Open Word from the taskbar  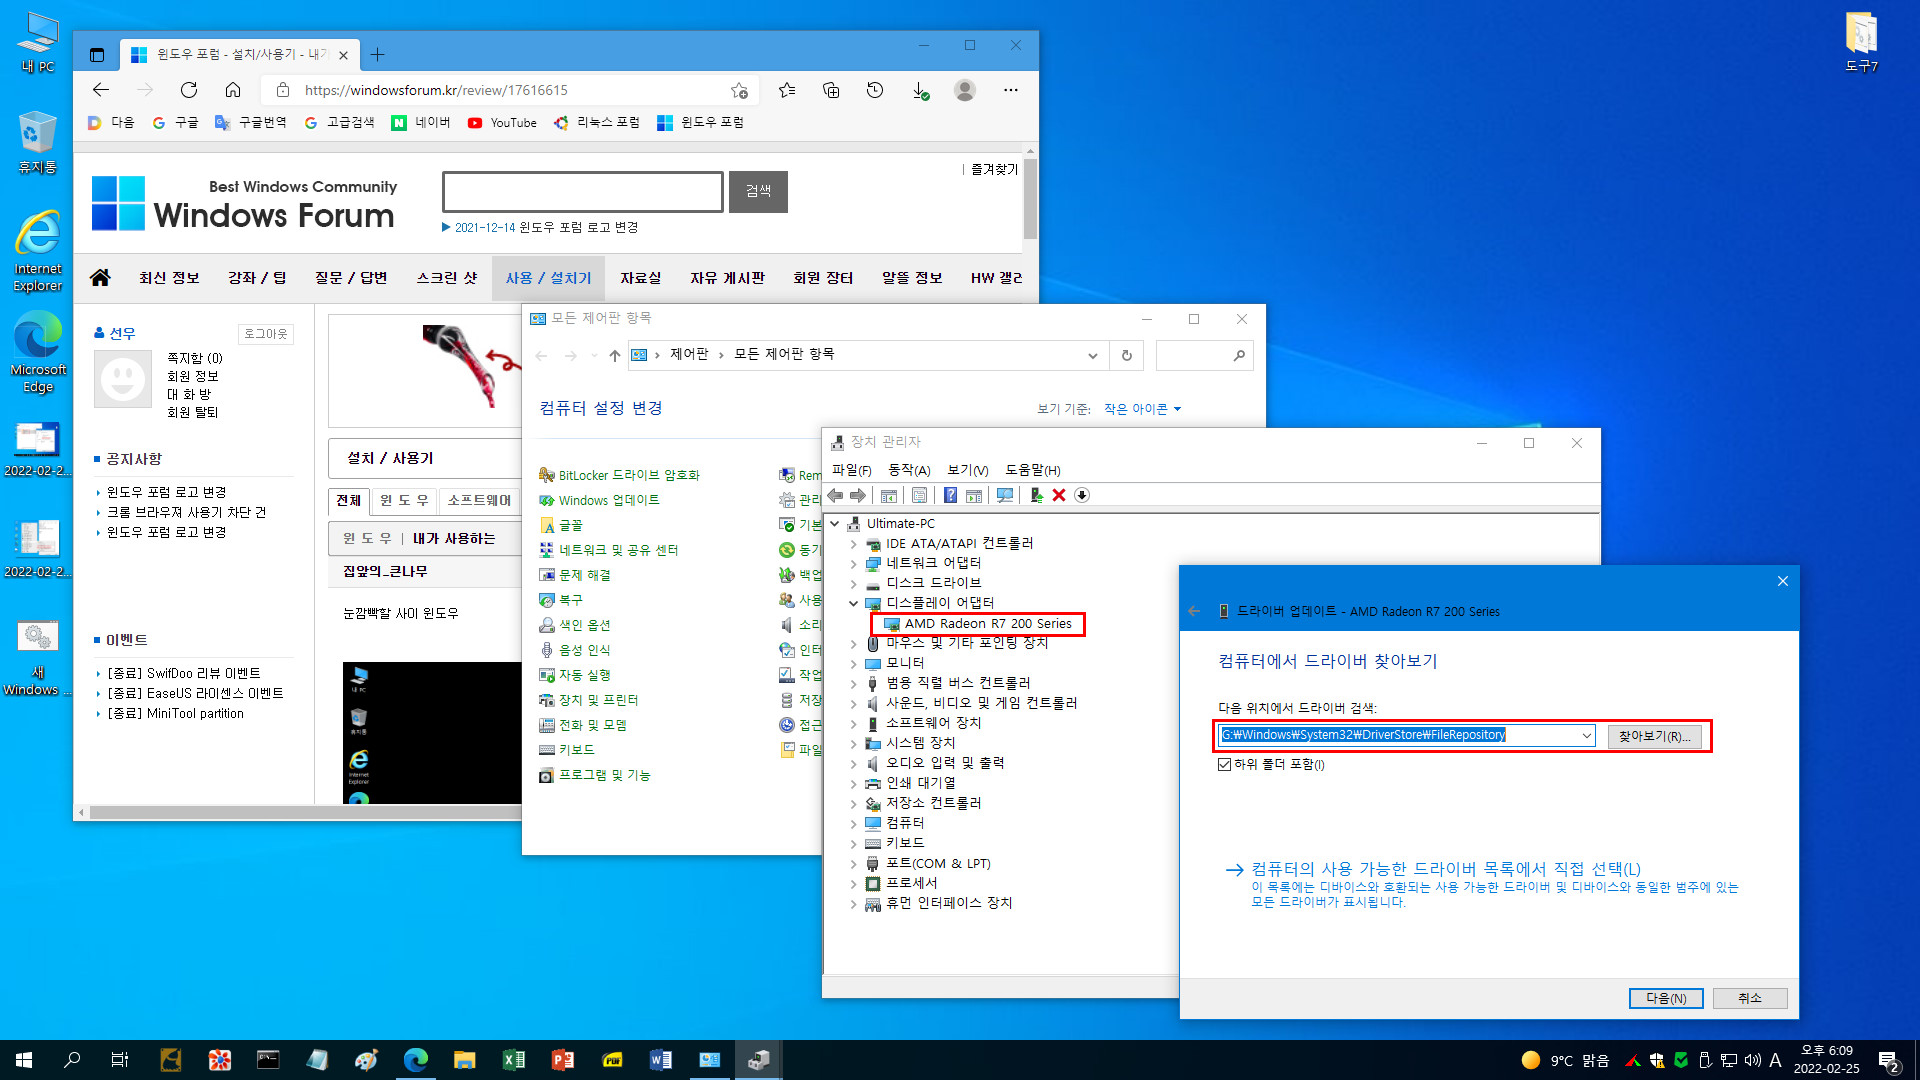[x=661, y=1060]
